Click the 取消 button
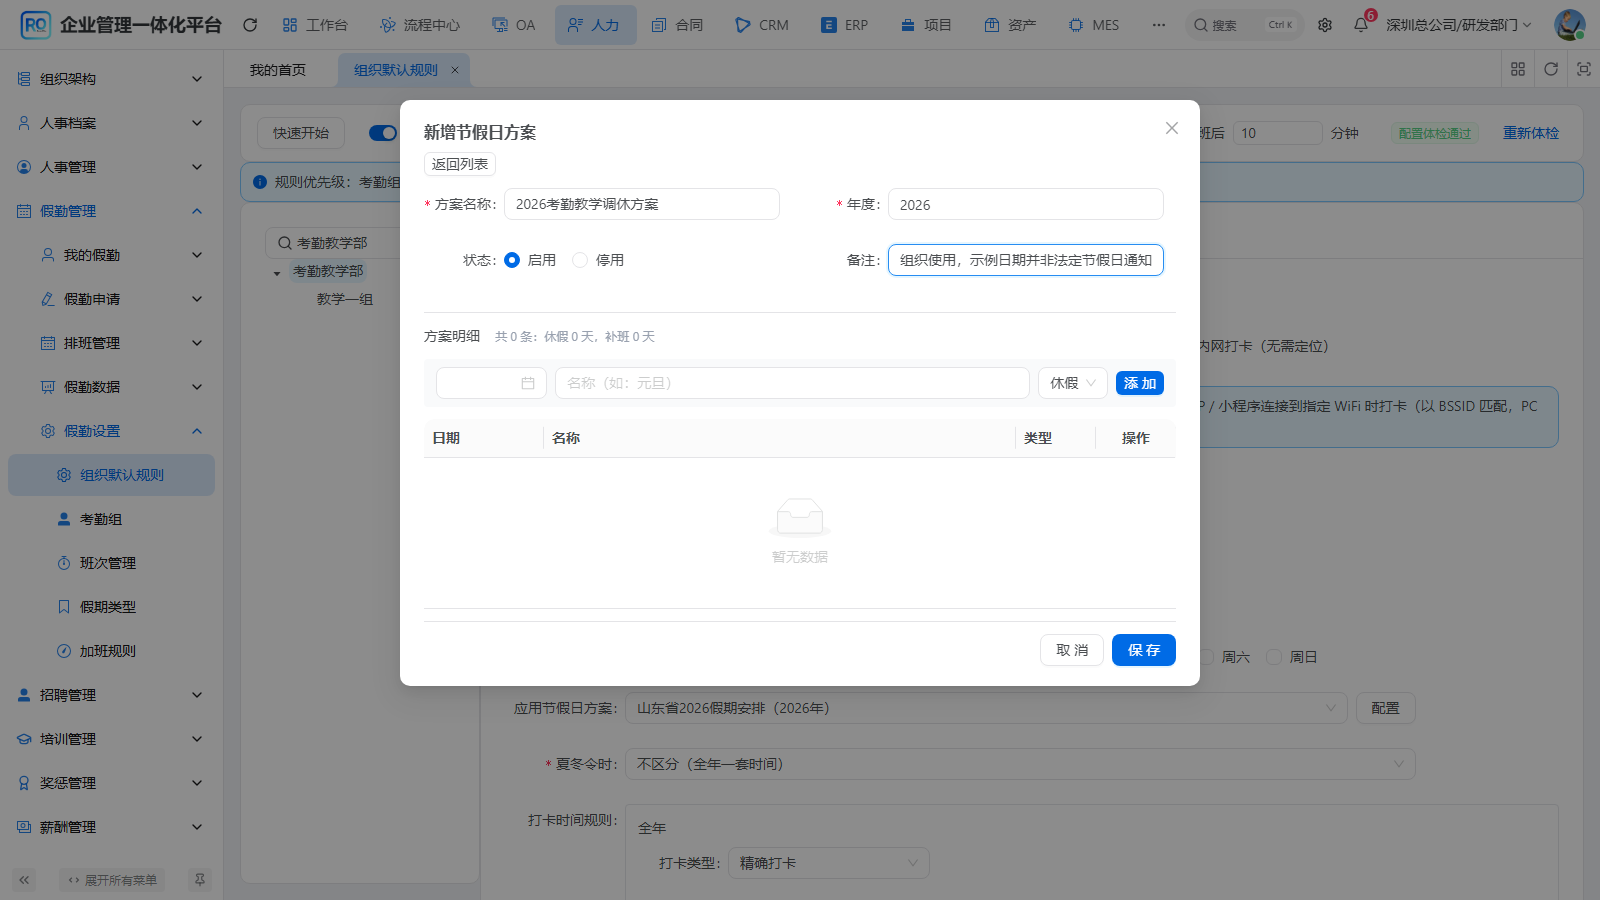 (1072, 650)
